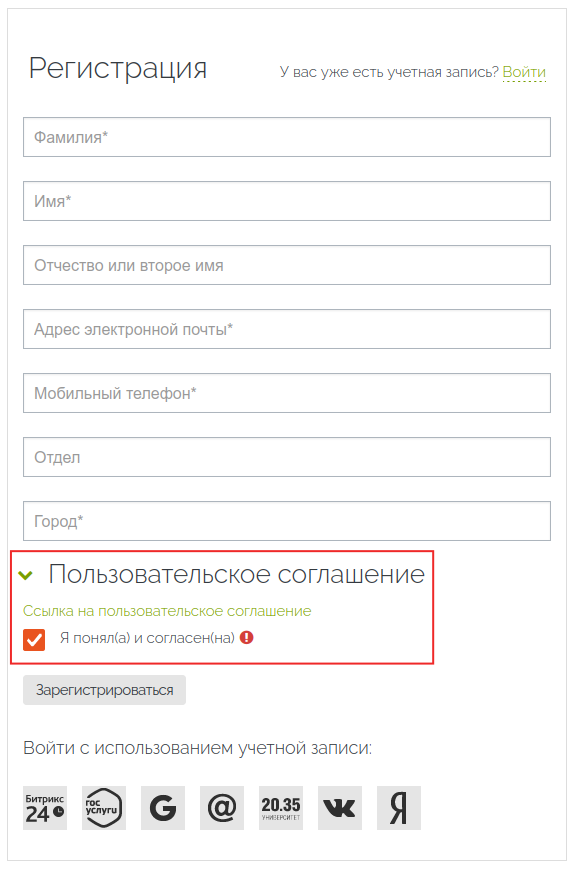Click the 'Пользовательское соглашение' heading

pyautogui.click(x=237, y=574)
